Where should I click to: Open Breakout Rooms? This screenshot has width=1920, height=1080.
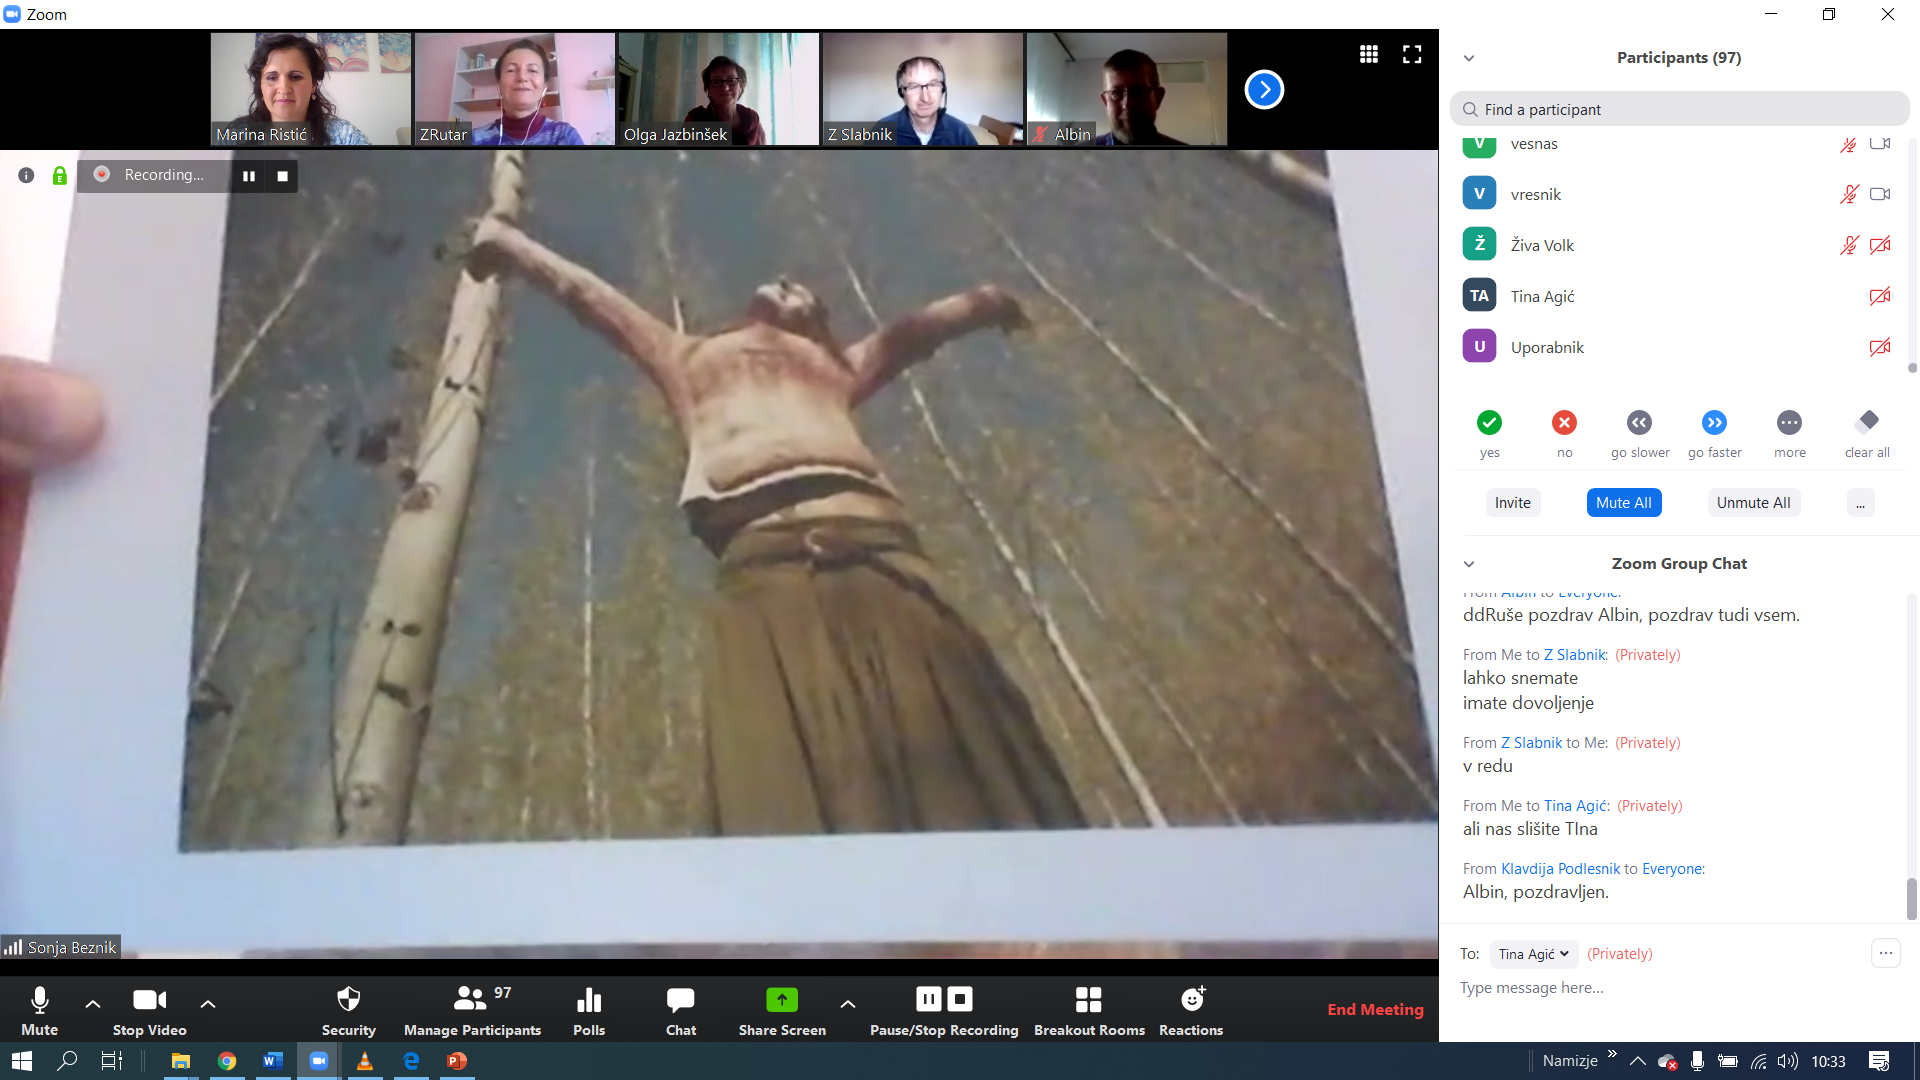pos(1089,1010)
